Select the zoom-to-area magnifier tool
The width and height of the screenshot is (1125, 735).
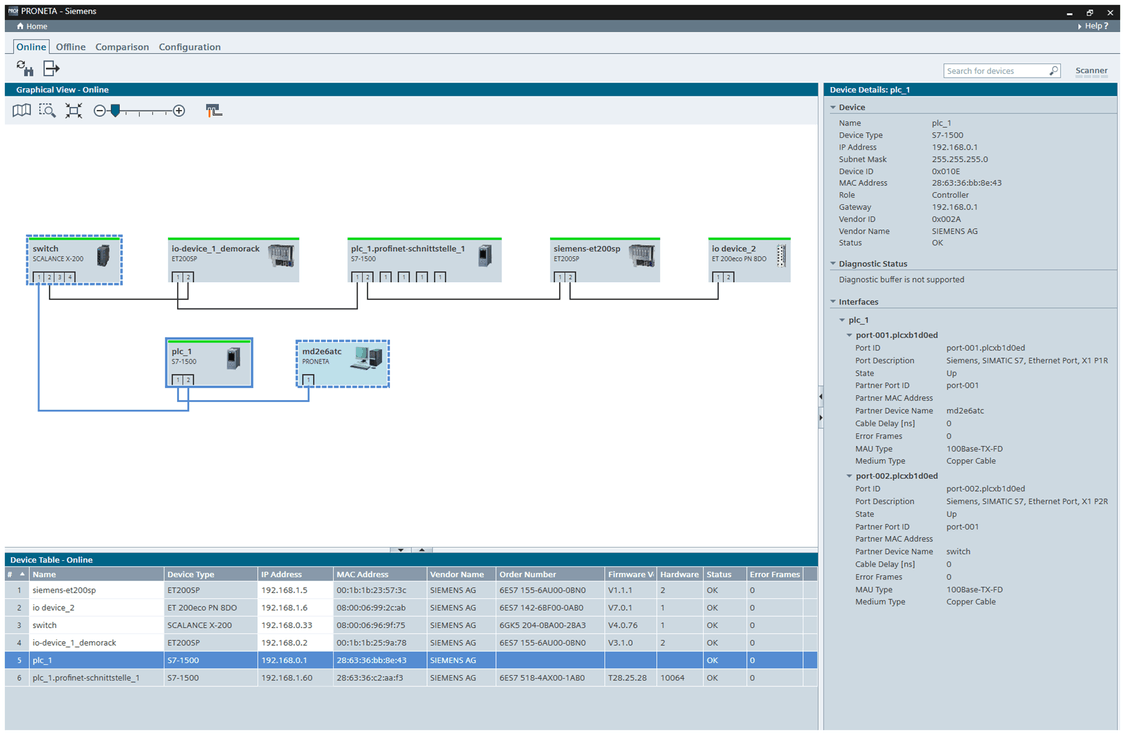(47, 111)
